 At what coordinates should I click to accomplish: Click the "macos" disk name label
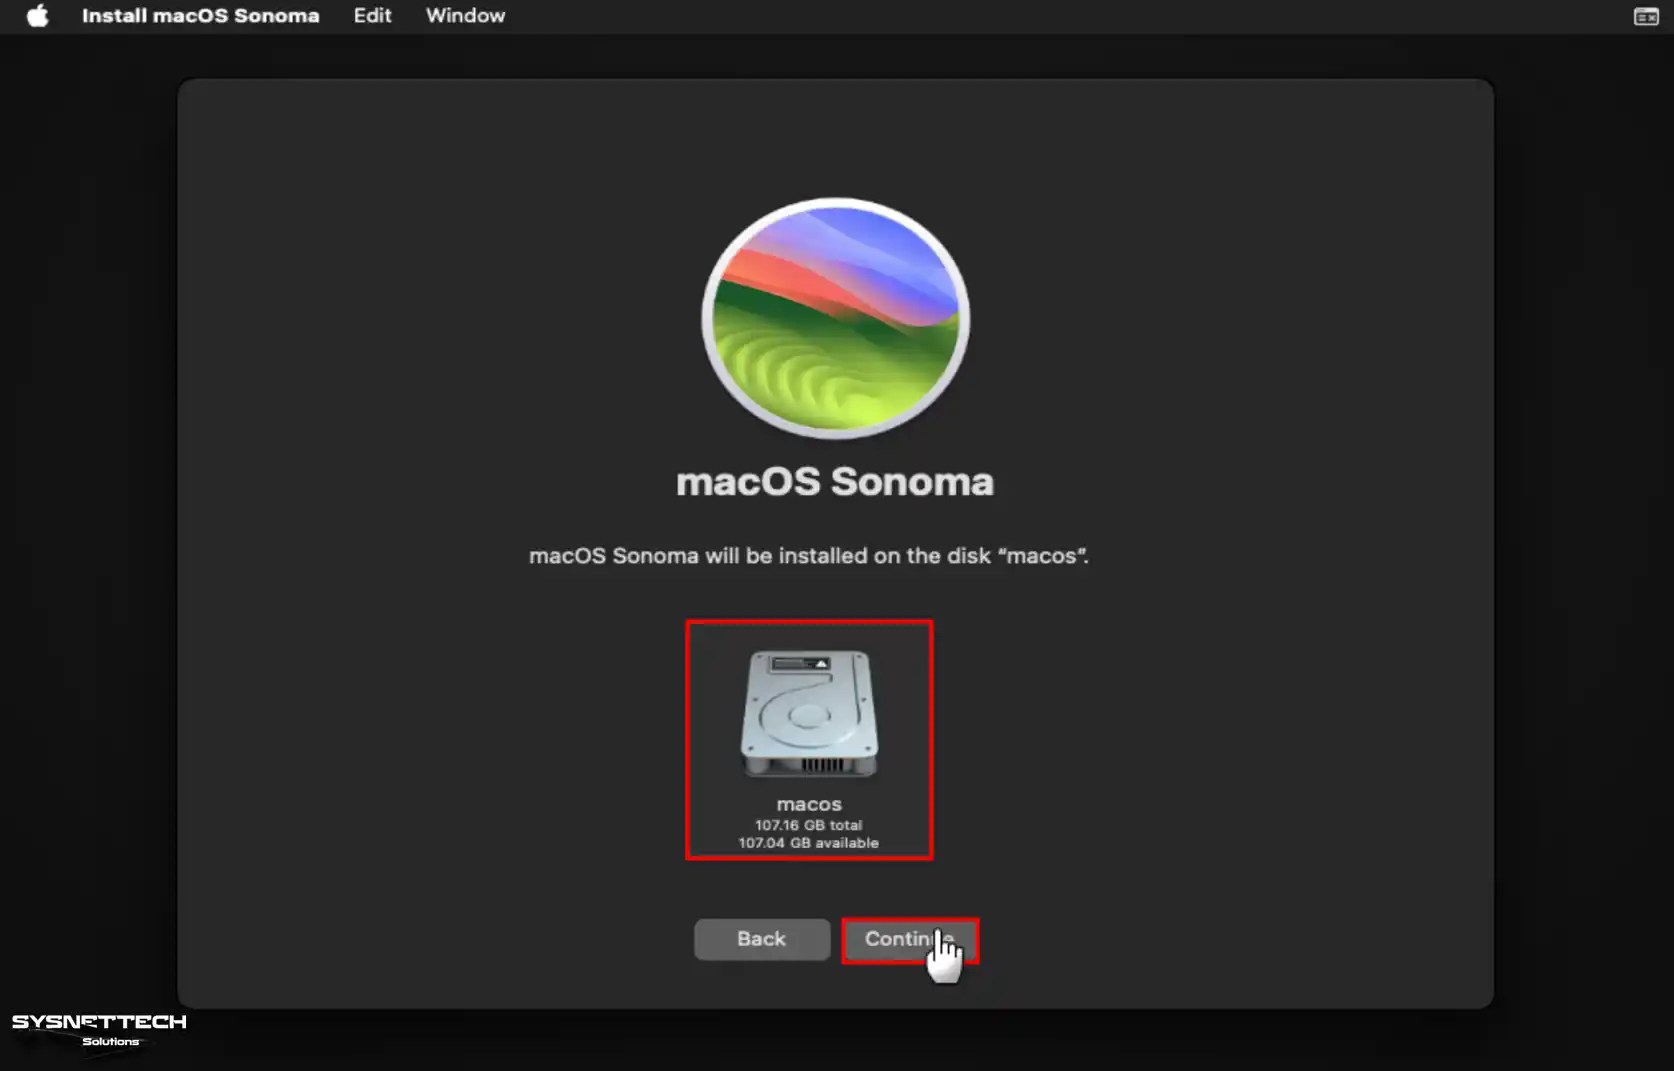pos(809,803)
